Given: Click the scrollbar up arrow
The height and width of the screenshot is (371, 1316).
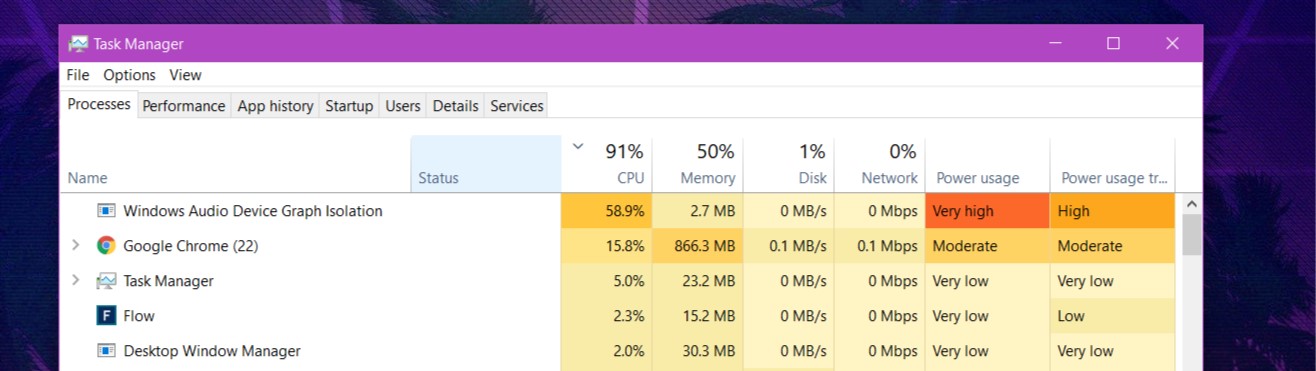Looking at the screenshot, I should 1191,204.
